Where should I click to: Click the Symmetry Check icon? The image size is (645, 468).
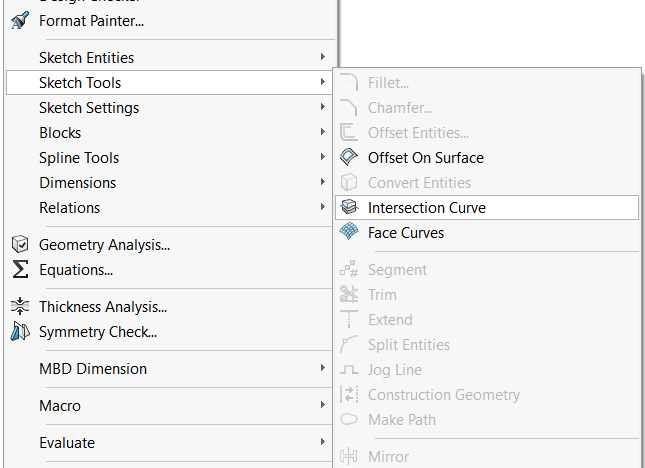point(19,332)
